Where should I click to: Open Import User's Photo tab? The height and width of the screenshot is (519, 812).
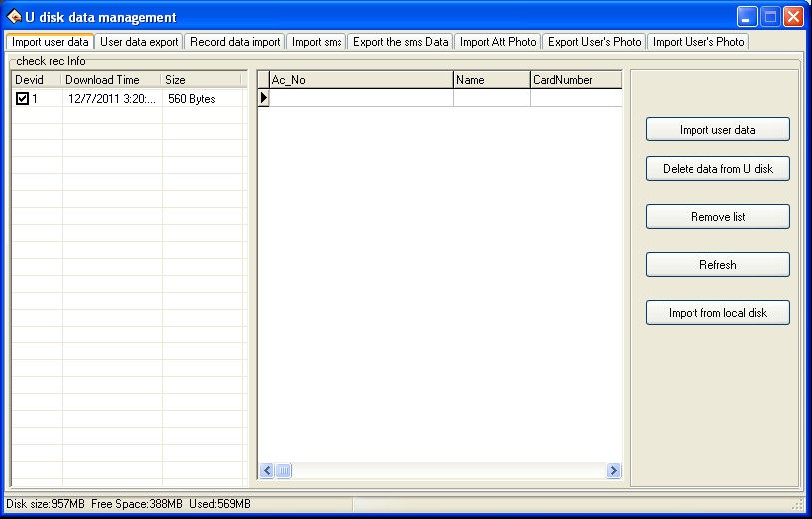698,42
